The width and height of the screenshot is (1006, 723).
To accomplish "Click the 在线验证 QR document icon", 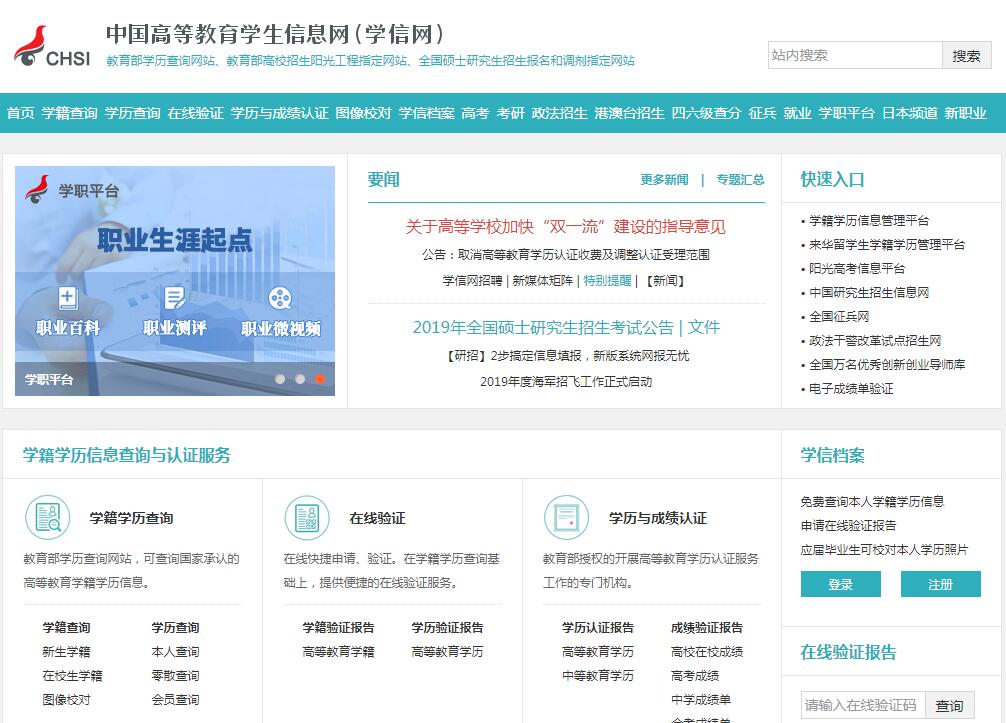I will click(307, 518).
